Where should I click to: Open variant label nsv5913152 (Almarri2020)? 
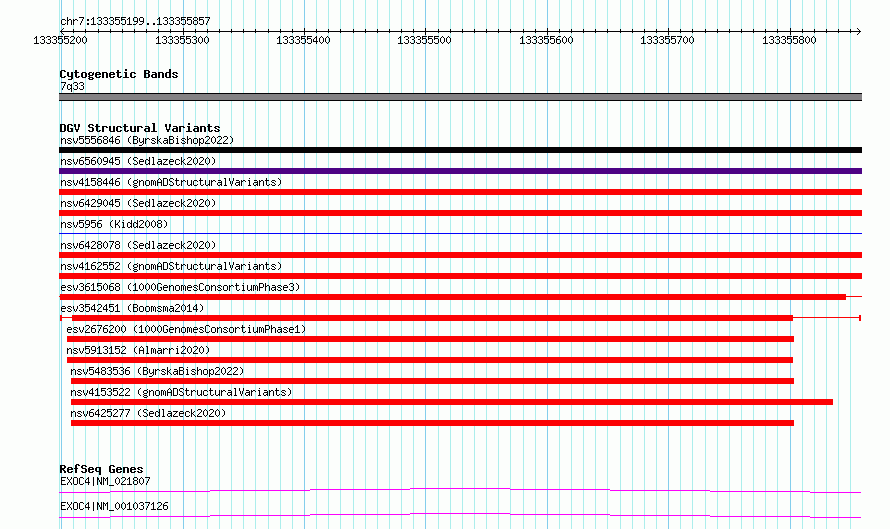pyautogui.click(x=138, y=350)
